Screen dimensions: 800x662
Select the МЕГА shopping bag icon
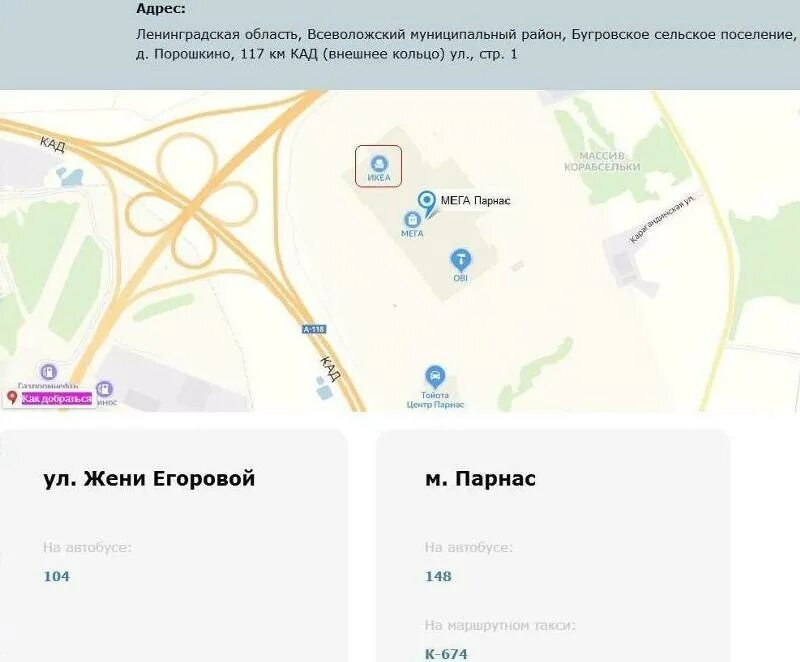(412, 220)
